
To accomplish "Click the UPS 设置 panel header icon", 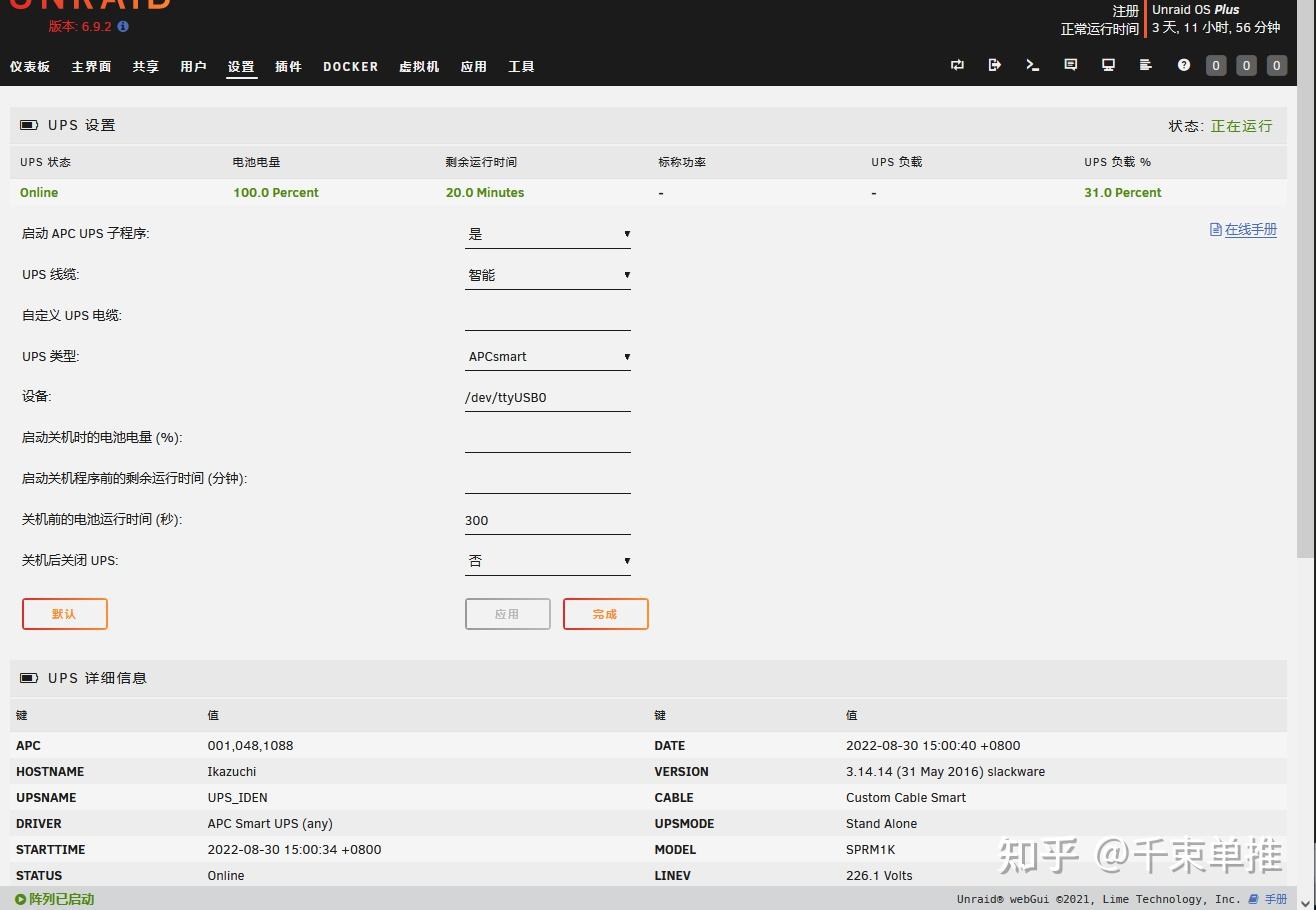I will tap(29, 125).
